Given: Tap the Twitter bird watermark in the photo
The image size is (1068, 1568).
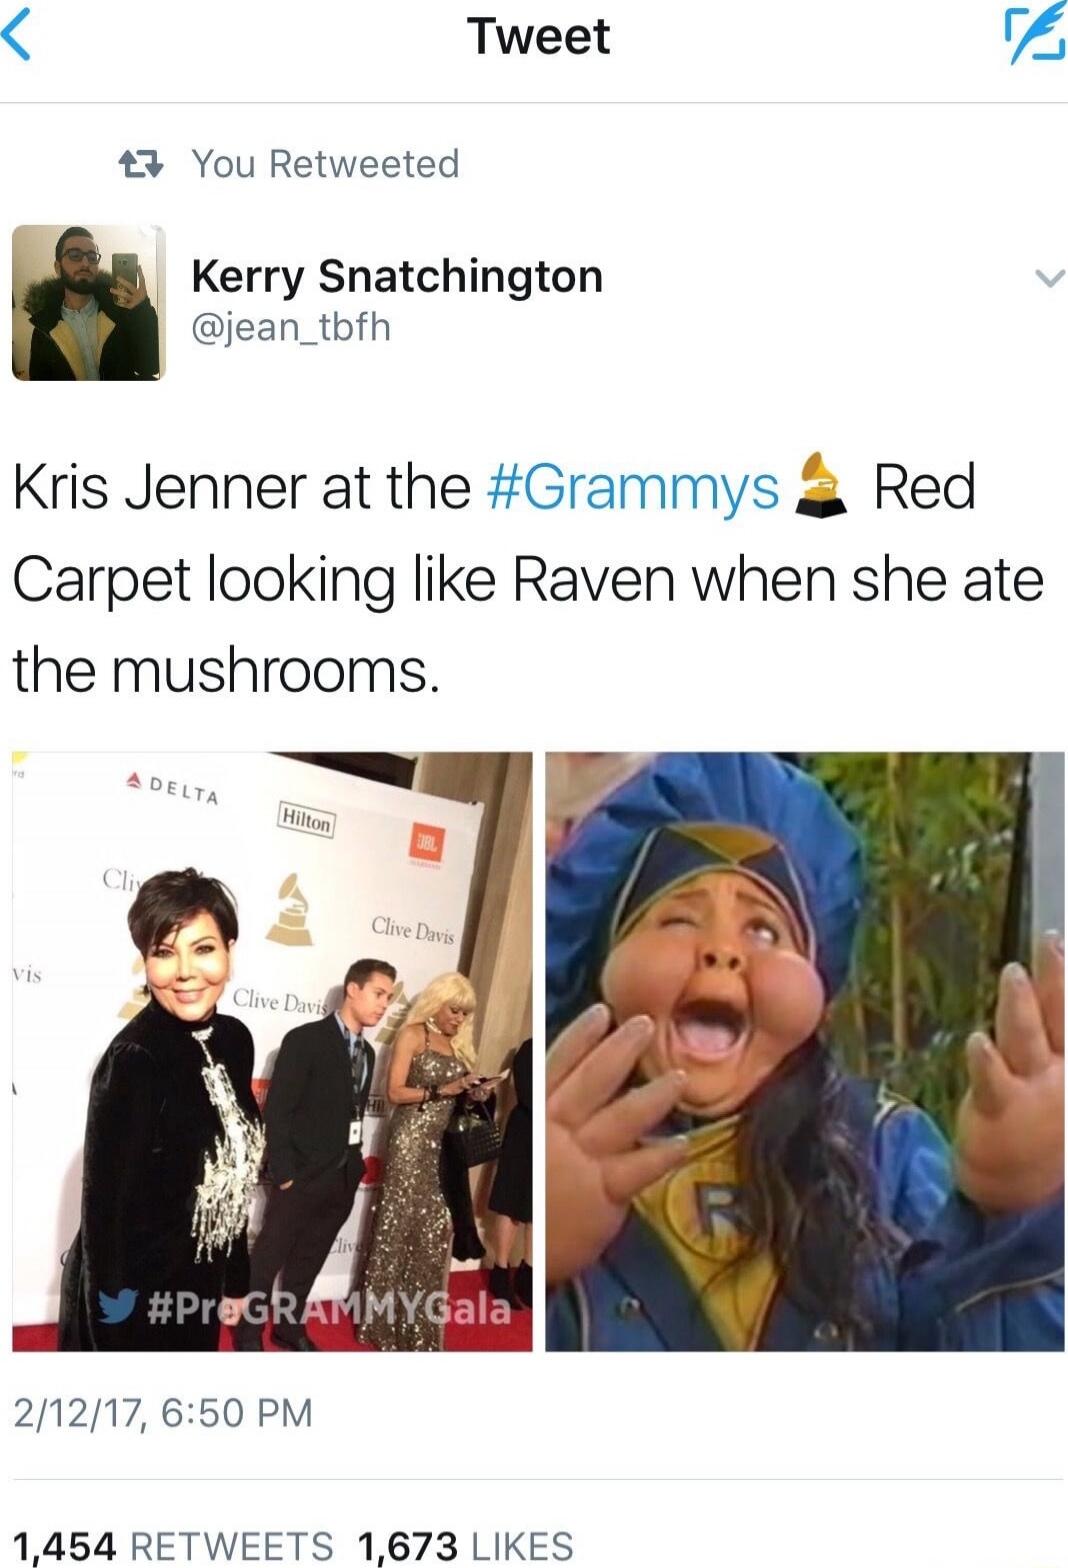Looking at the screenshot, I should point(118,1308).
